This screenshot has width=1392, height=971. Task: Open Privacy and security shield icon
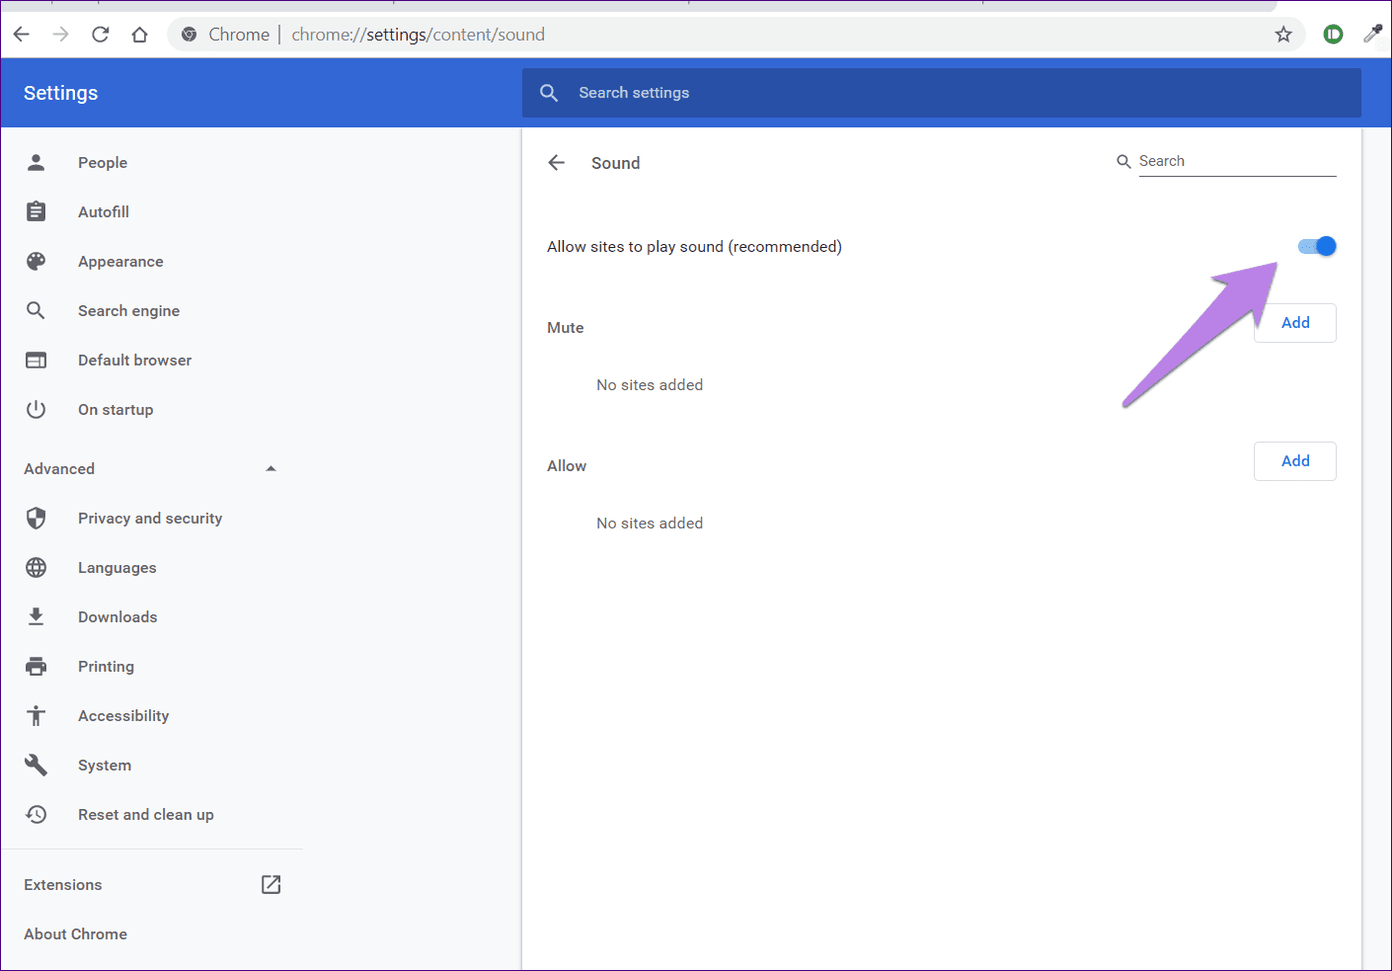(36, 518)
